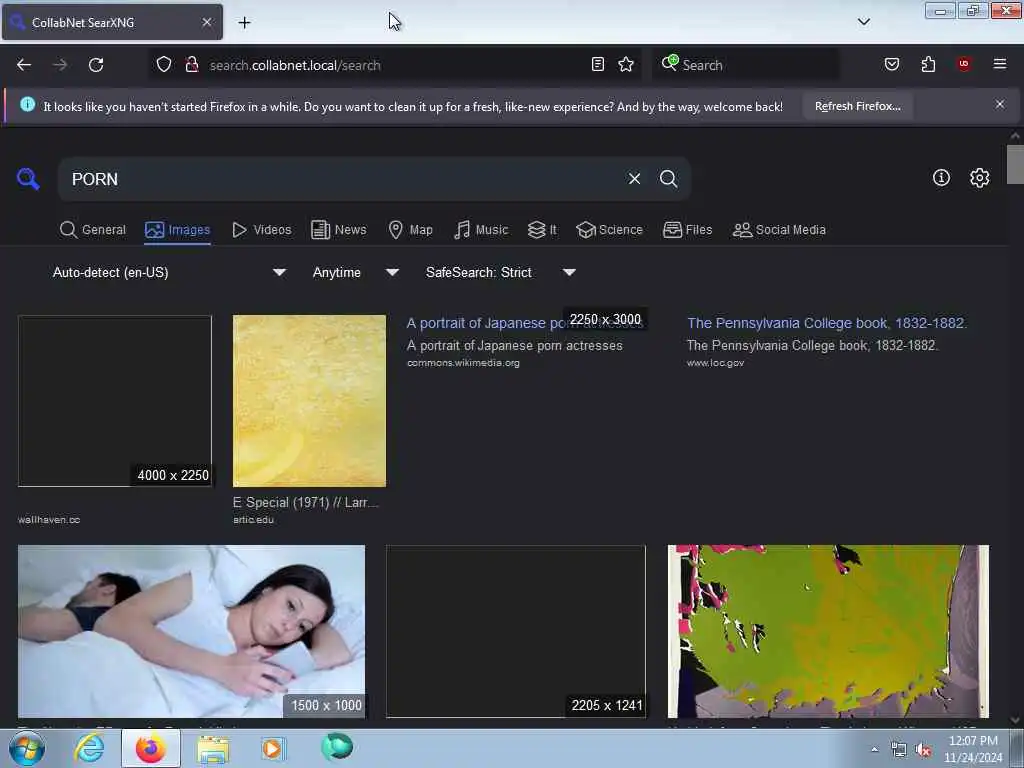The image size is (1024, 768).
Task: Reload the current page
Action: click(96, 65)
